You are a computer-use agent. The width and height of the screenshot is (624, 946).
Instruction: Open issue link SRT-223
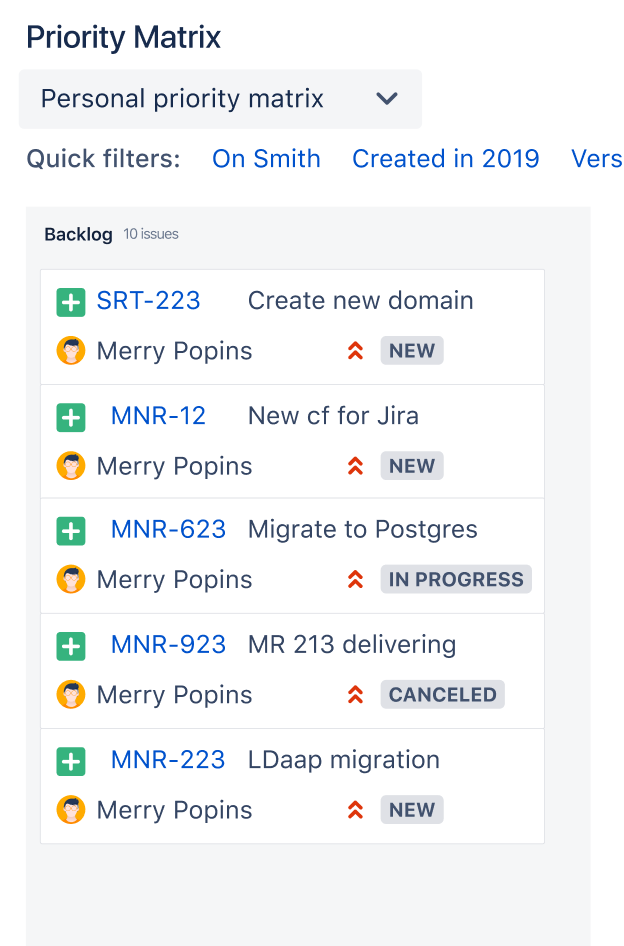point(148,301)
